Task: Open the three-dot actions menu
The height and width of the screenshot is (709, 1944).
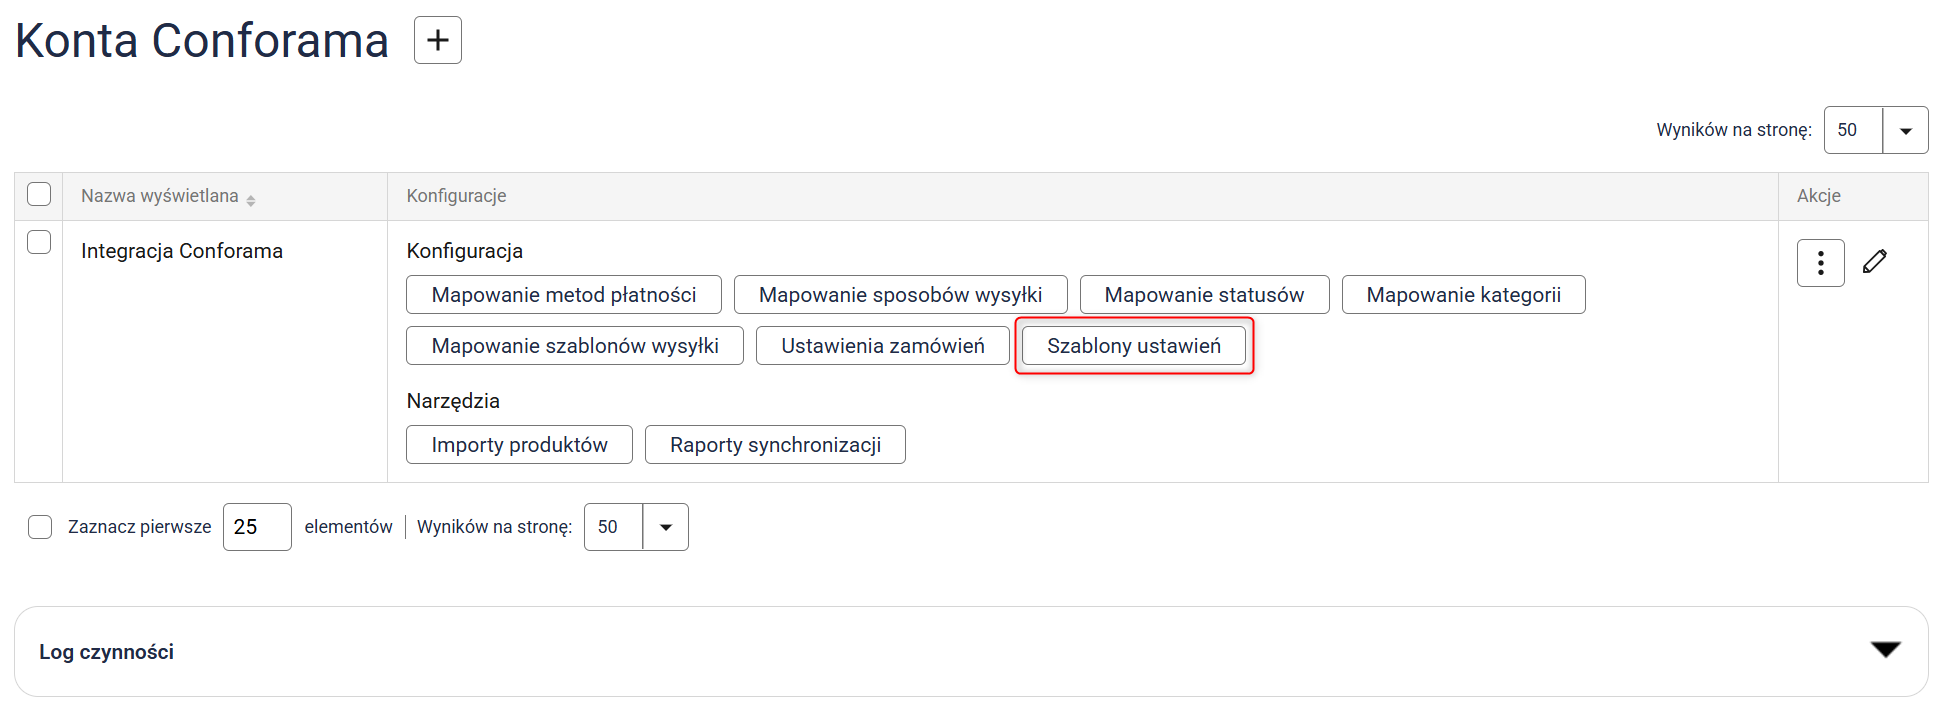Action: [x=1820, y=263]
